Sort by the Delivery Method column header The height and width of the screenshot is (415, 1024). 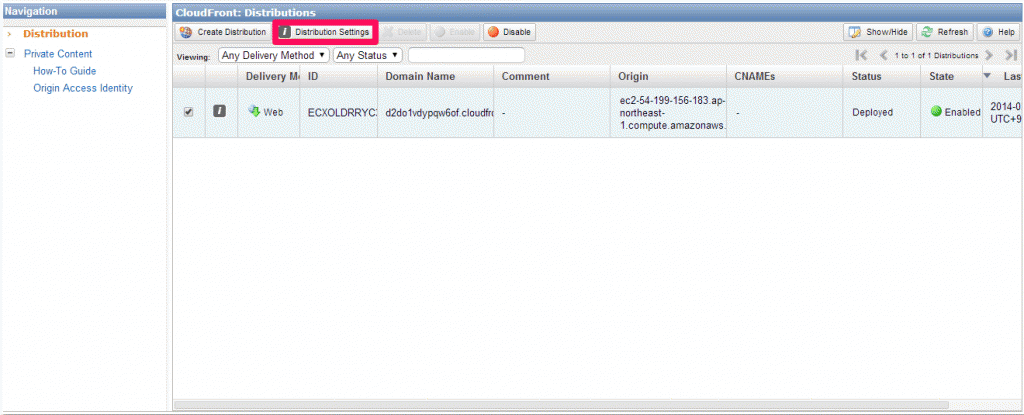coord(269,76)
